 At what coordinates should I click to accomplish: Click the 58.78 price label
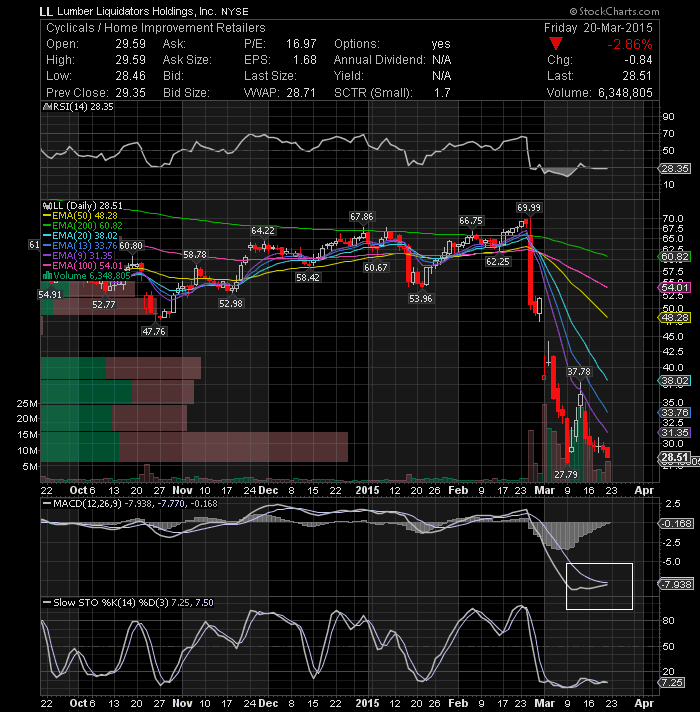coord(195,255)
